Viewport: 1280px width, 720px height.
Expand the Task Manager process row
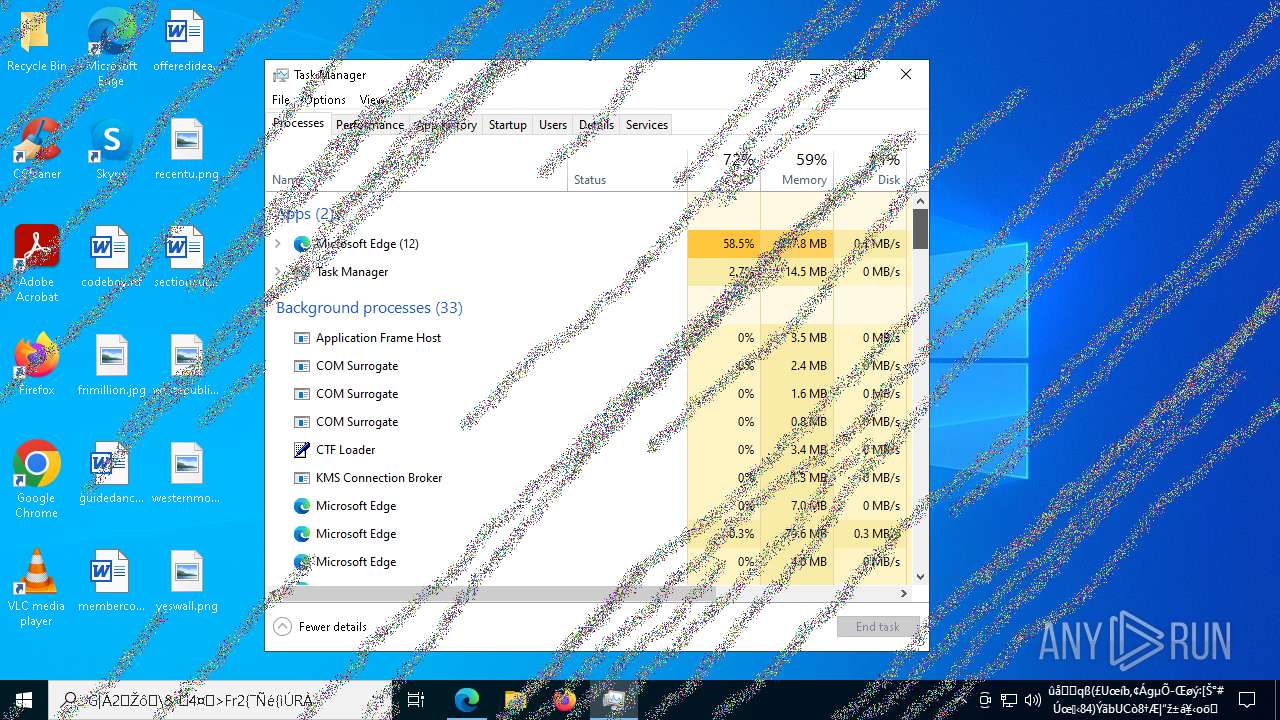click(278, 271)
